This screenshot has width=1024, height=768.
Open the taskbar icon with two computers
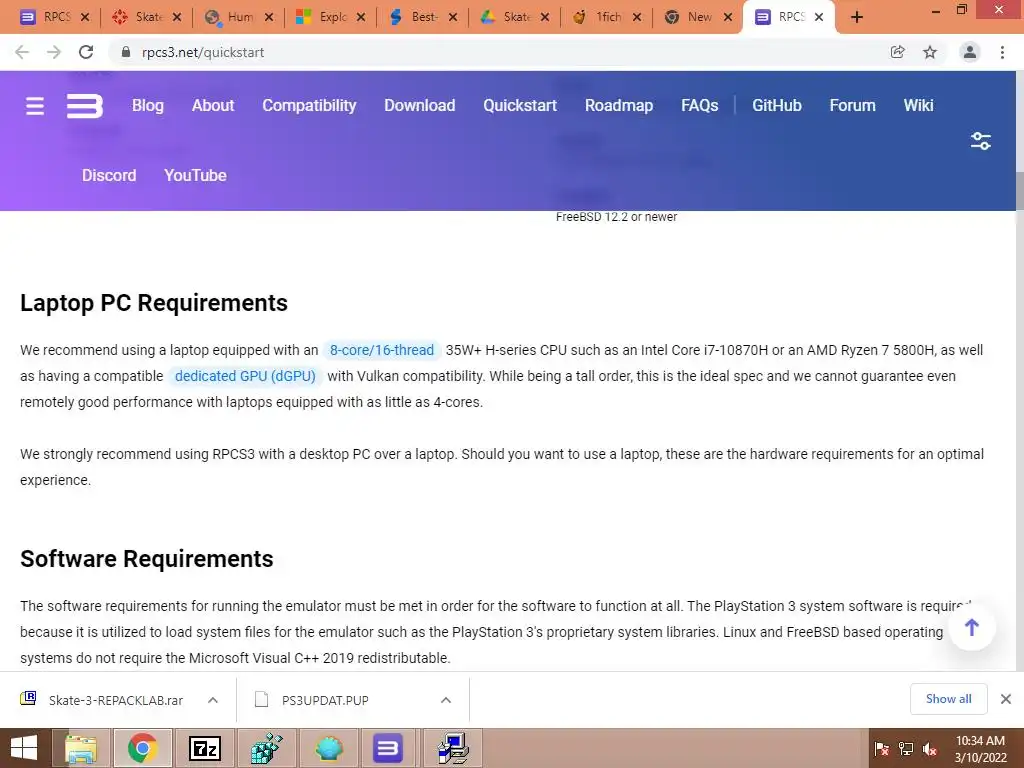(x=453, y=748)
